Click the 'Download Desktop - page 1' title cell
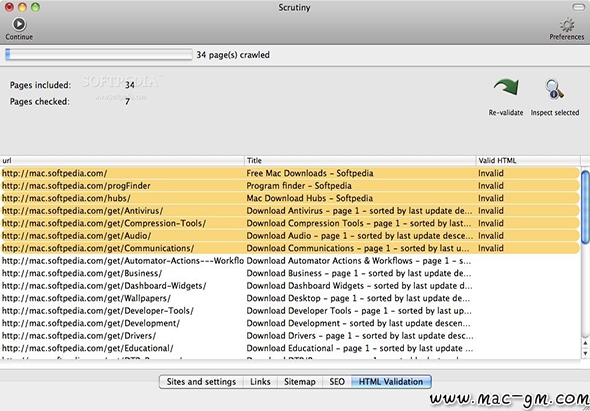Screen dimensions: 590x411 coord(358,298)
